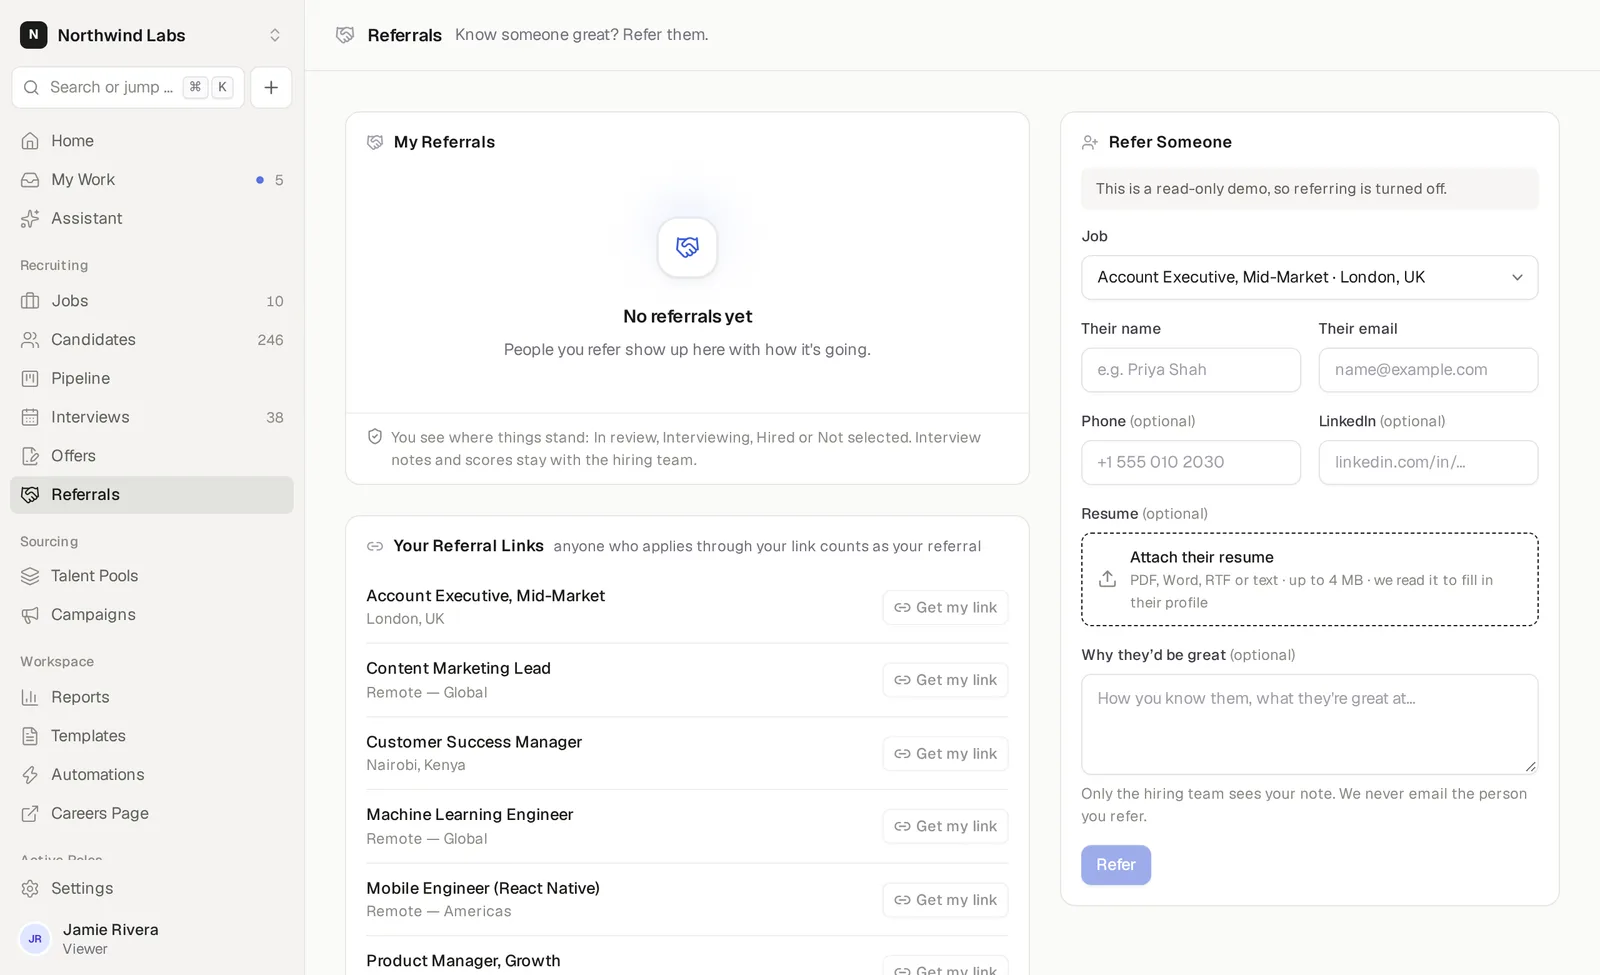The image size is (1600, 975).
Task: Click the My Work inbox icon
Action: pyautogui.click(x=30, y=180)
